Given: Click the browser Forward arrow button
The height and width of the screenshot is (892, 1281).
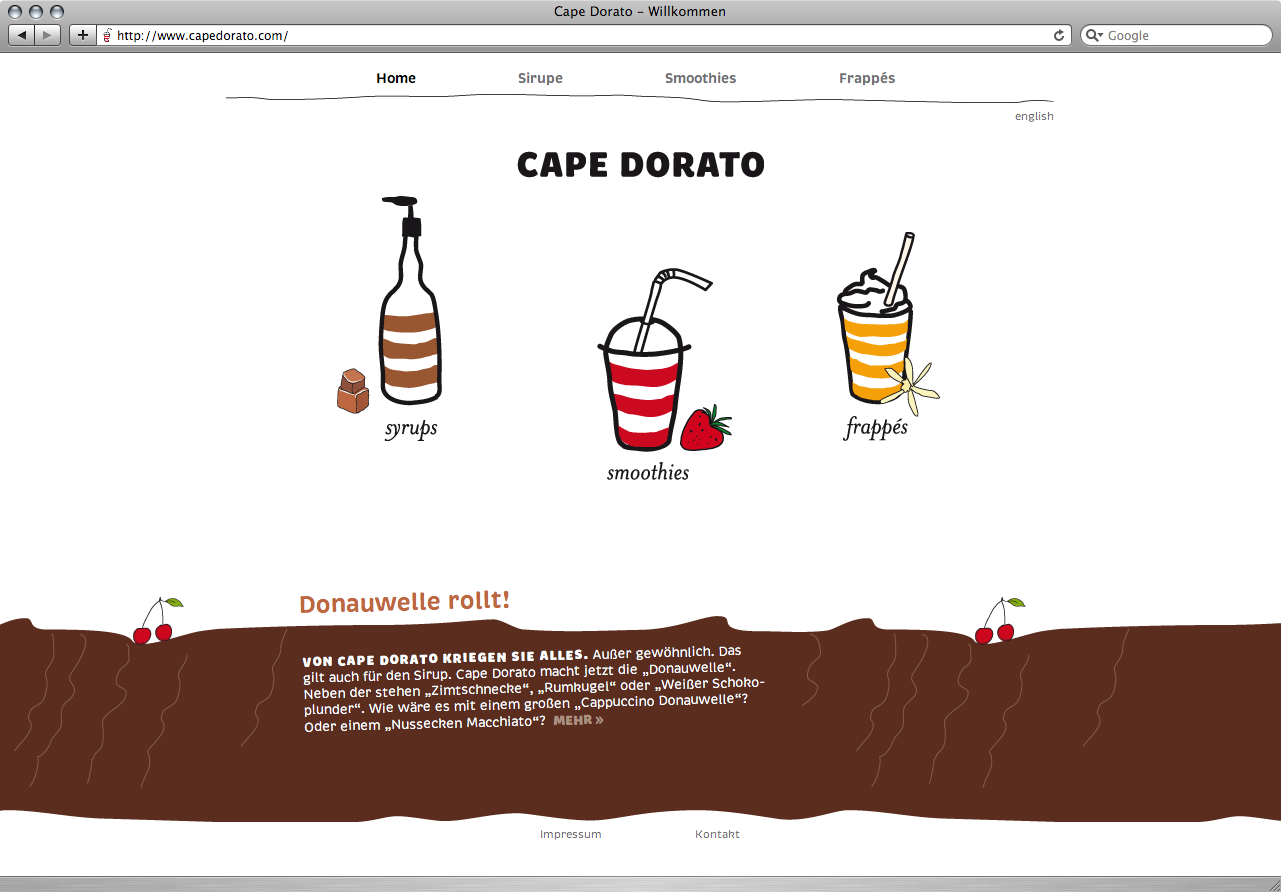Looking at the screenshot, I should tap(48, 35).
